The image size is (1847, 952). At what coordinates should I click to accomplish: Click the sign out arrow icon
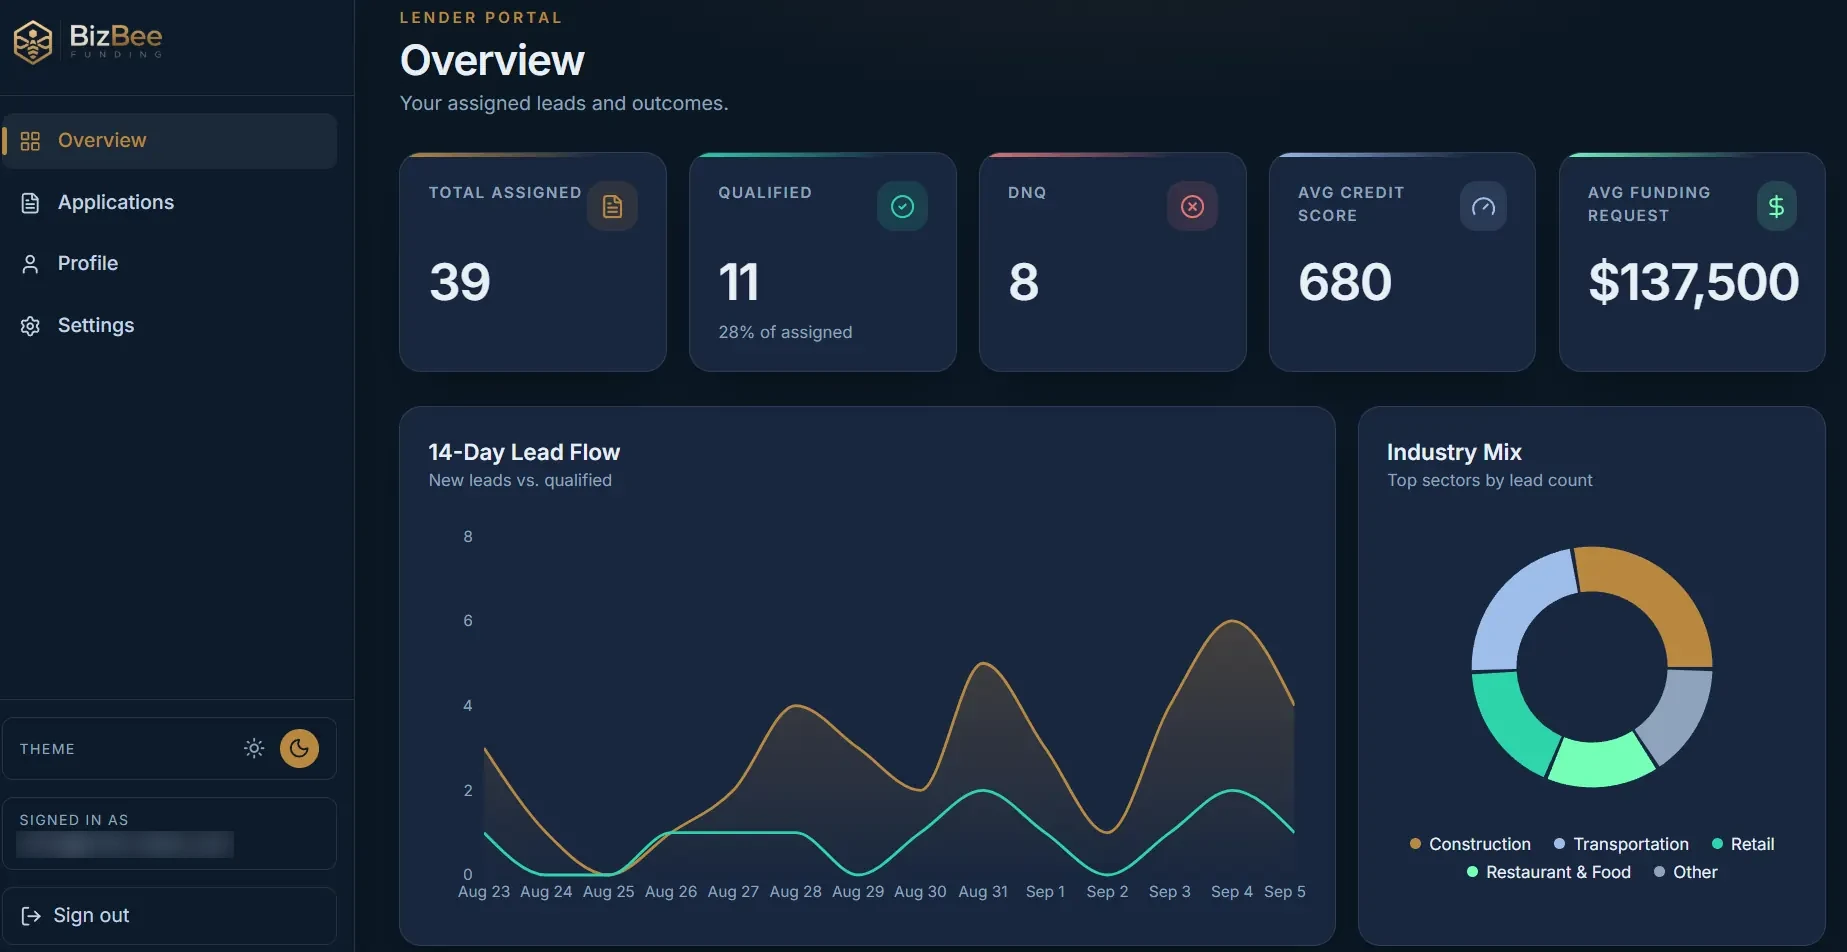(x=31, y=916)
